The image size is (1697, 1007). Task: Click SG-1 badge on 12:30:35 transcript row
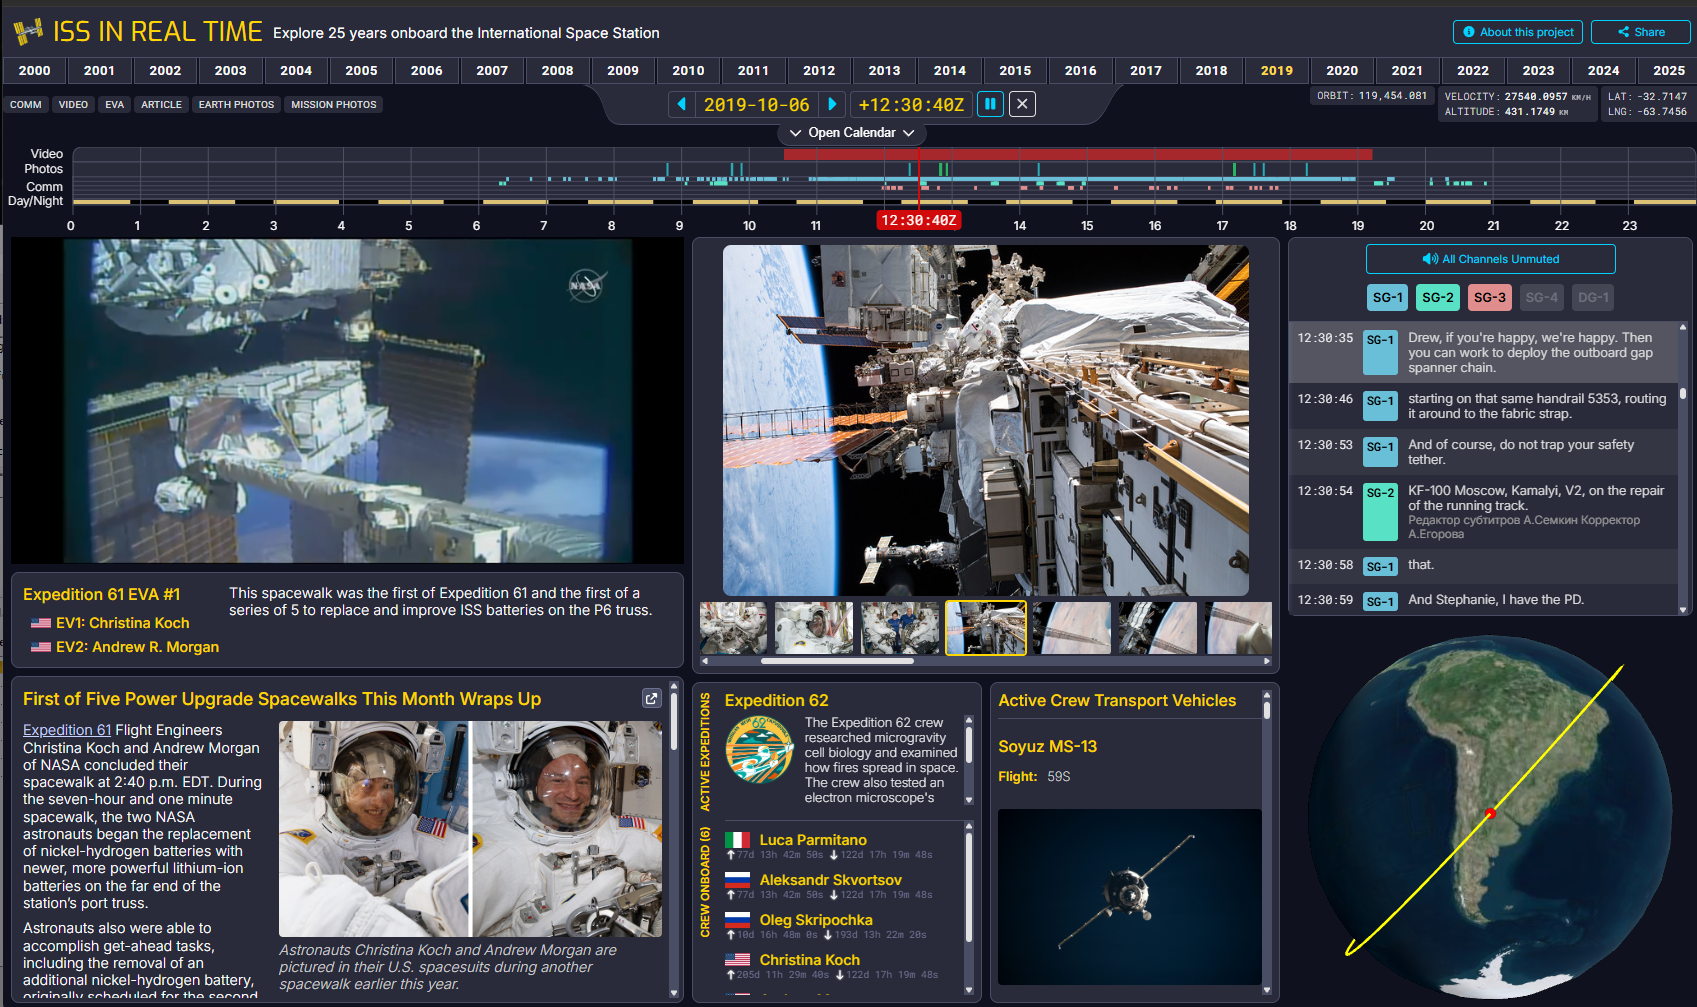click(1381, 352)
